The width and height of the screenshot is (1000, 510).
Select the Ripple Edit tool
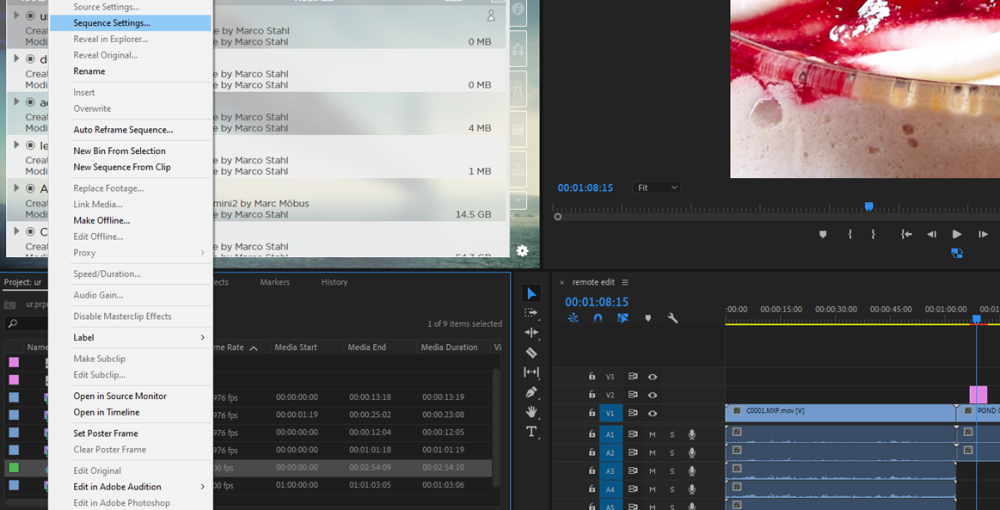coord(531,332)
